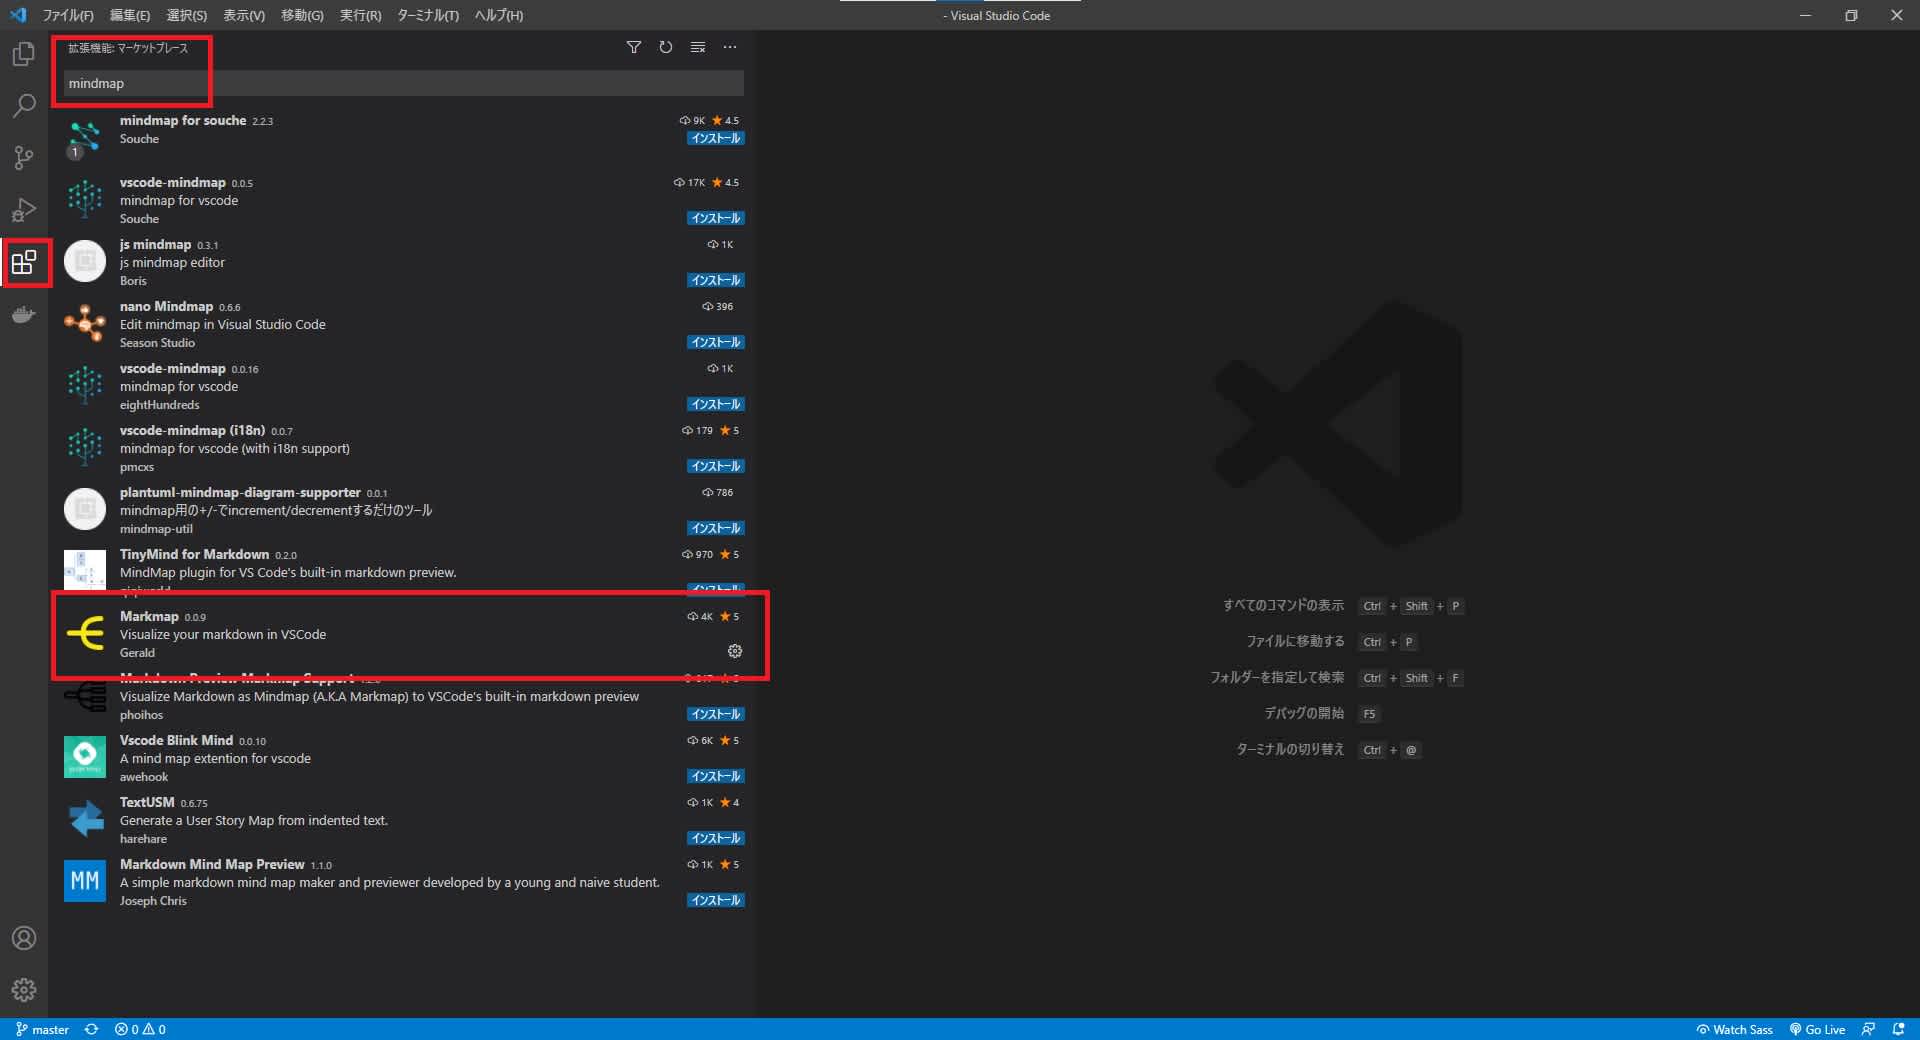Install vscode-mindmap 0.0.5 by Souche
This screenshot has height=1040, width=1920.
coord(716,218)
